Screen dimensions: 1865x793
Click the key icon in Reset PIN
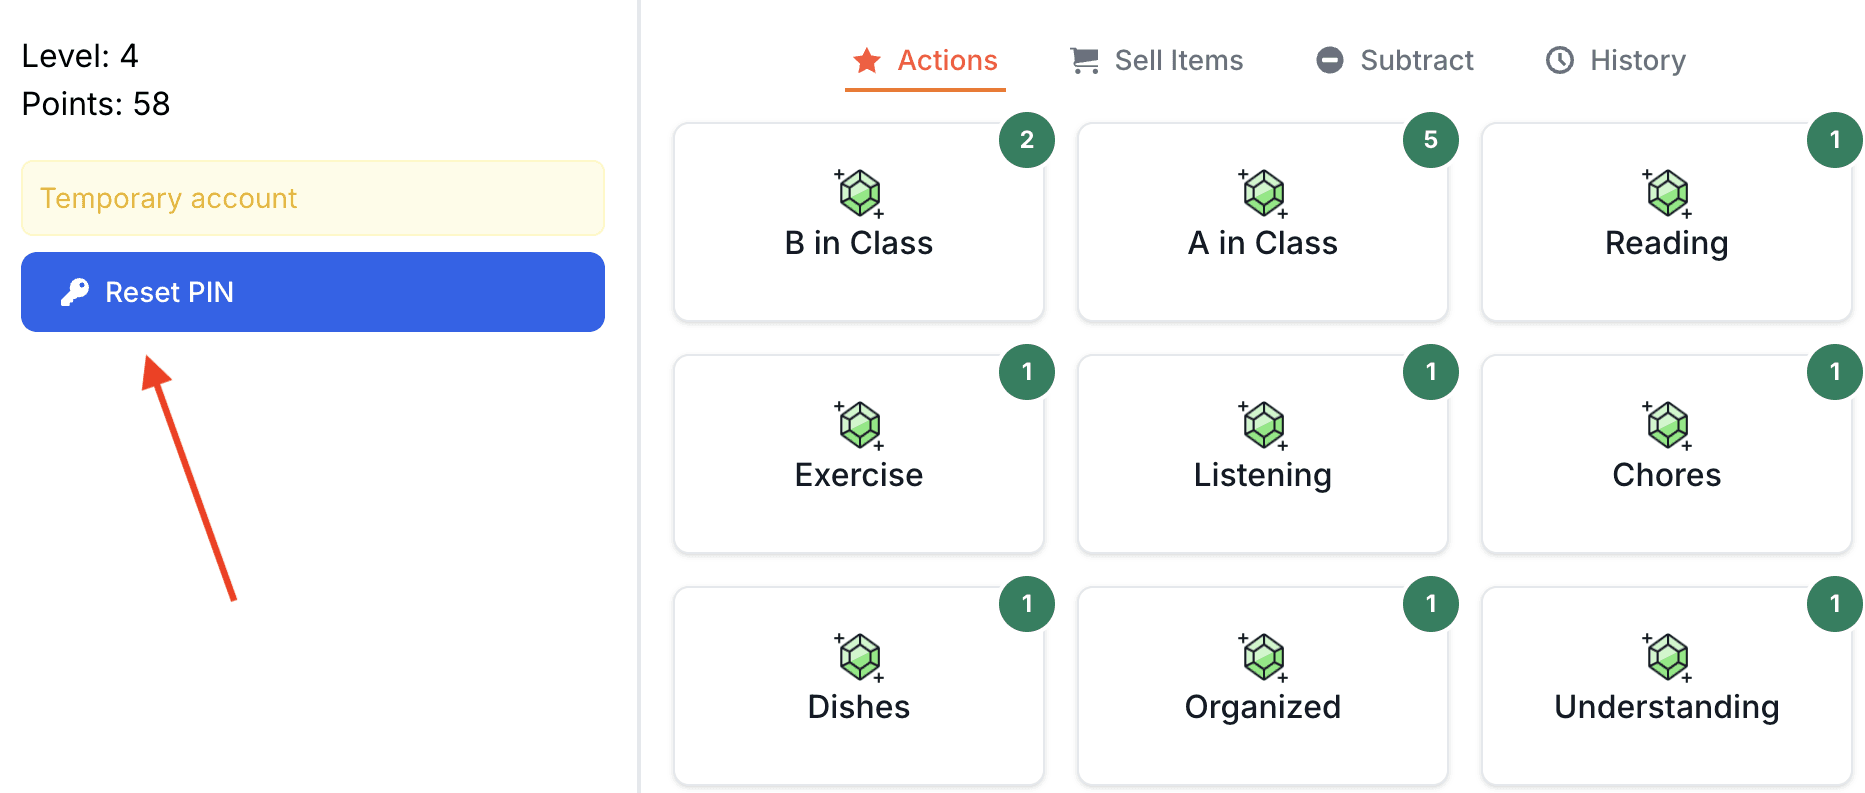coord(75,292)
